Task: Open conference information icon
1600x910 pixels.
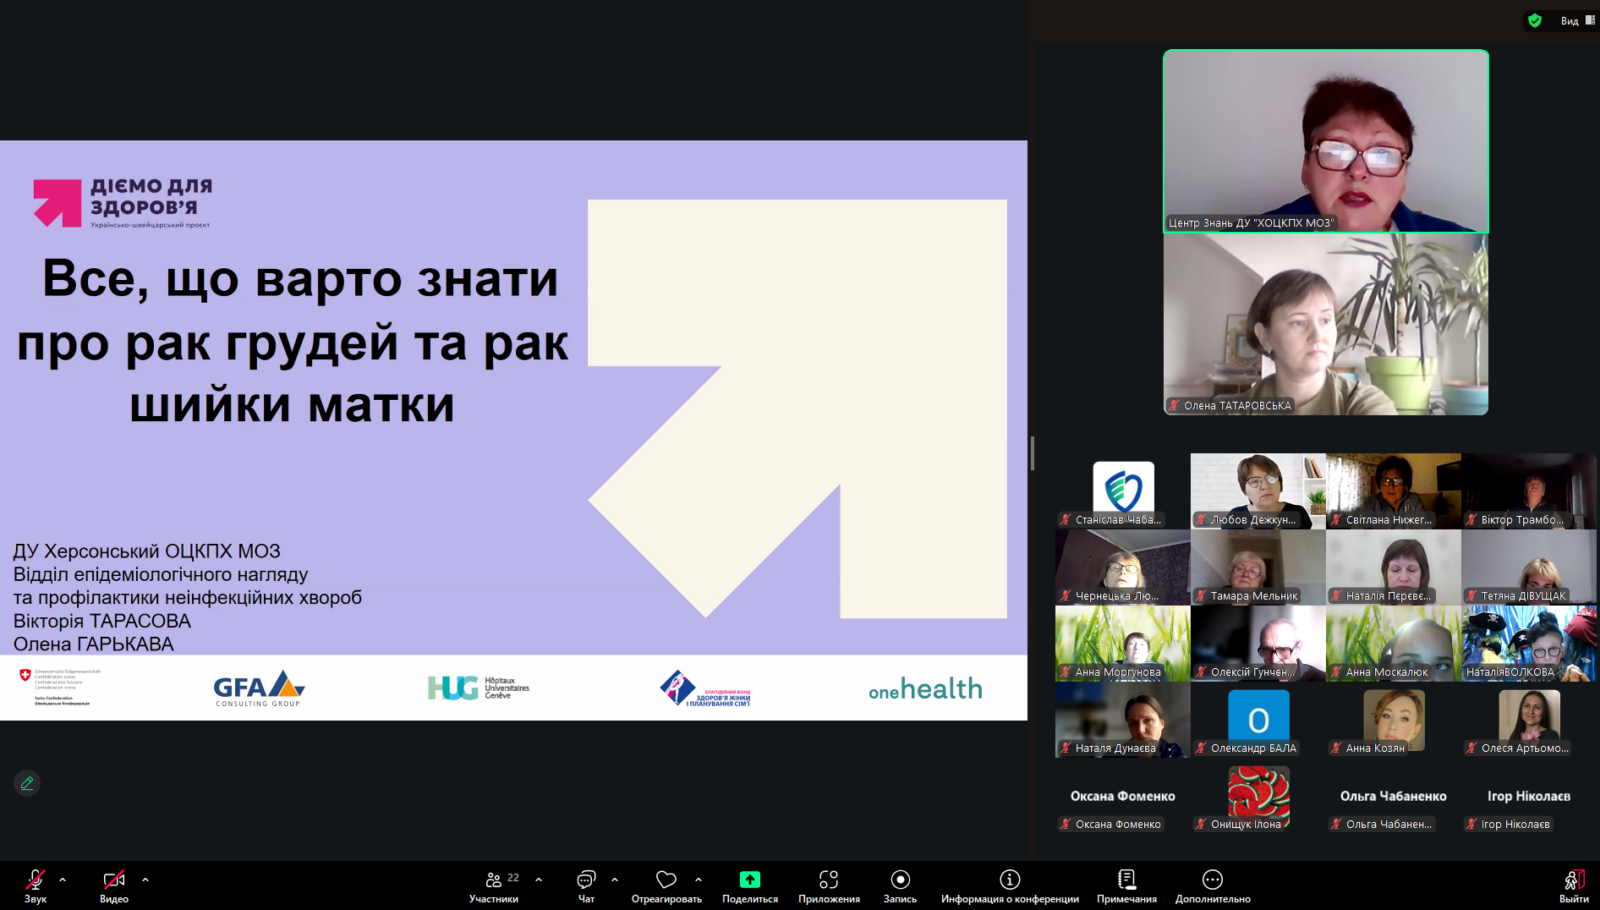Action: point(1010,880)
